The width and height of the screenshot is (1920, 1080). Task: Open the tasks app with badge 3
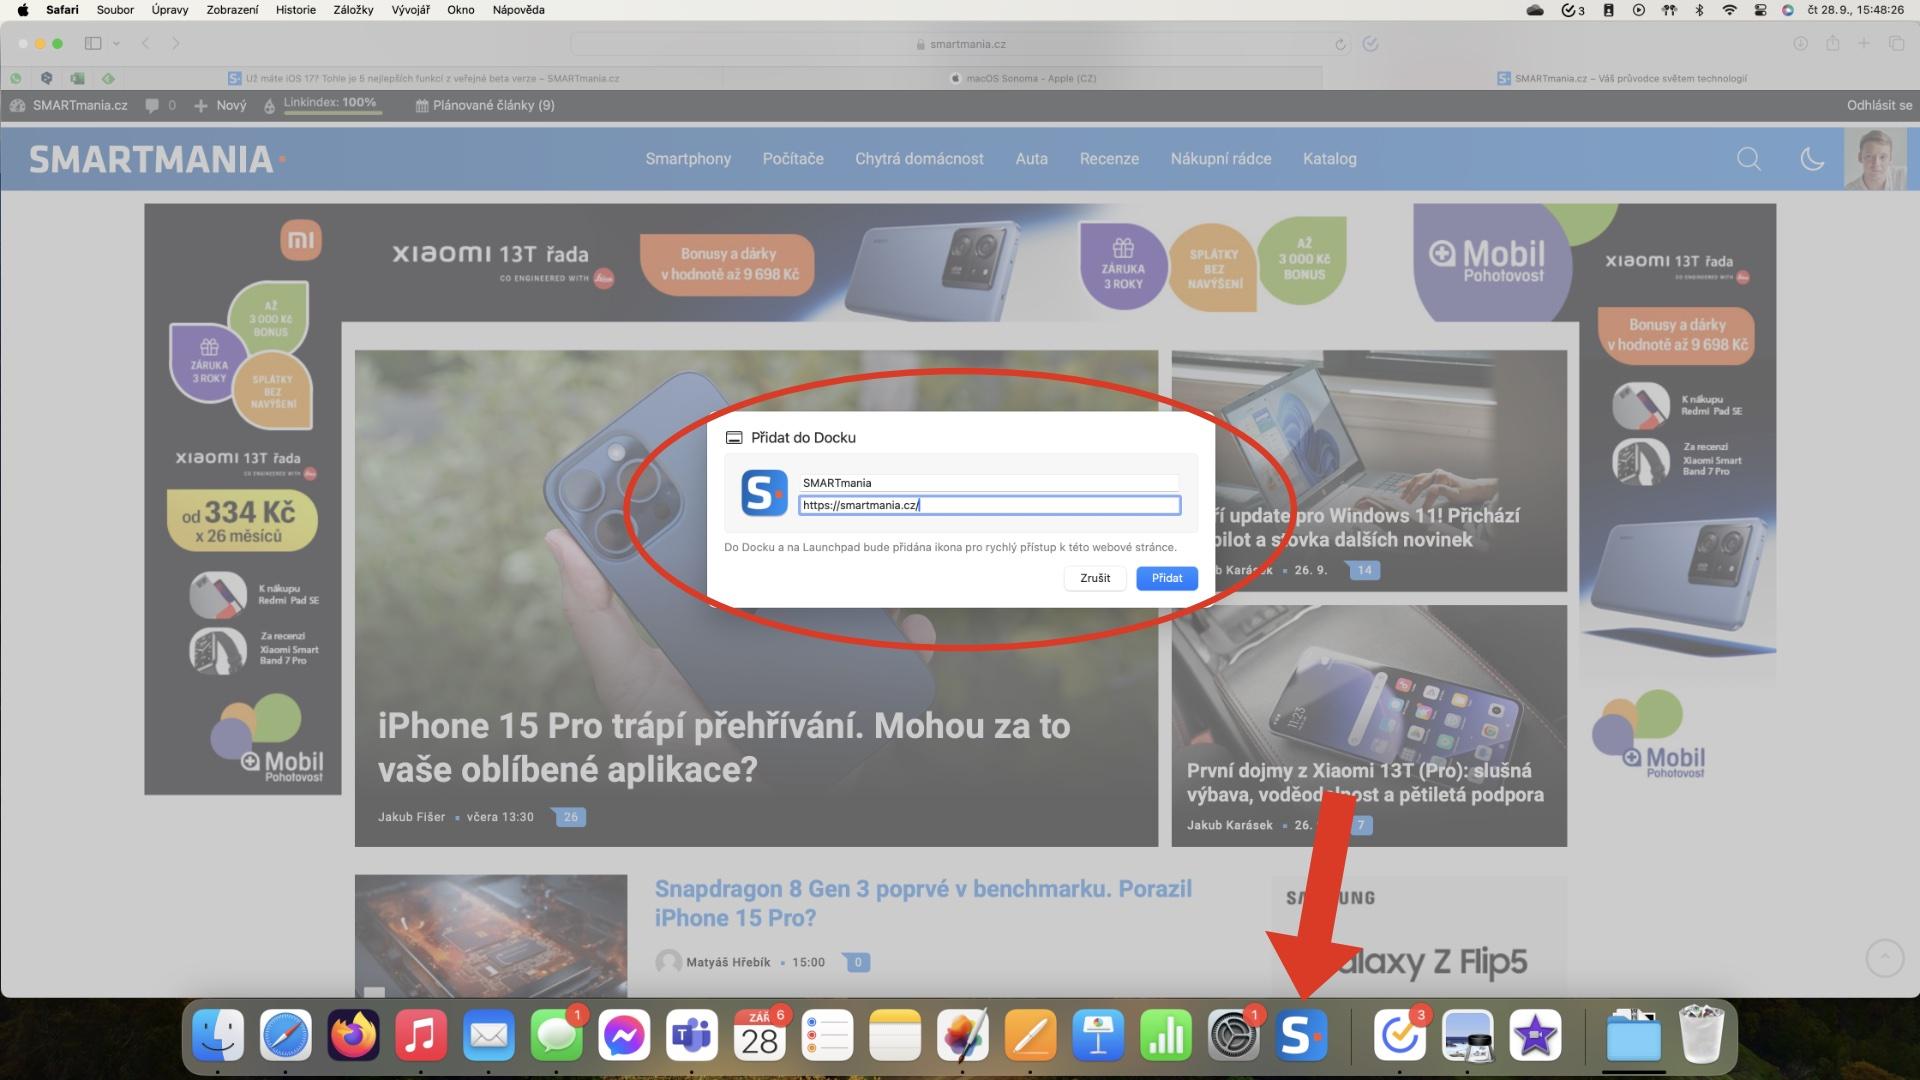[1400, 1035]
